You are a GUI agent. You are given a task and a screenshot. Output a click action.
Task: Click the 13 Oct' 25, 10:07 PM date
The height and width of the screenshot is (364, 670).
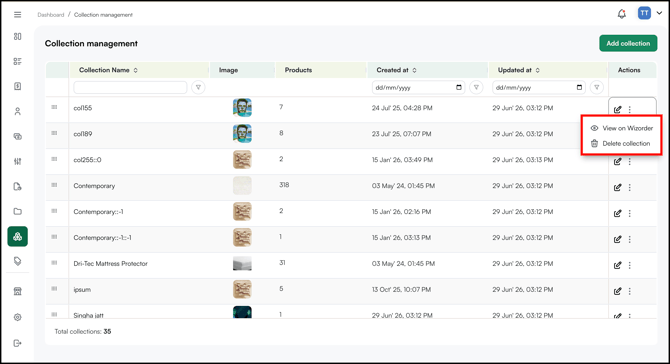coord(401,290)
